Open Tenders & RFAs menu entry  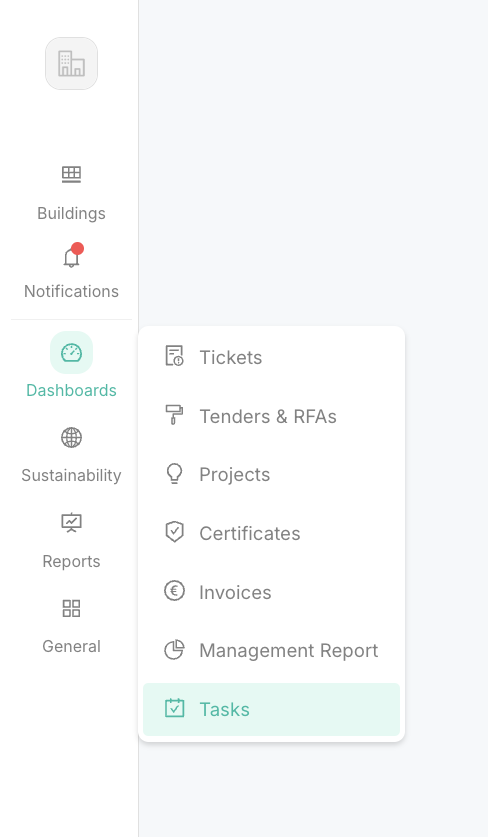[271, 416]
